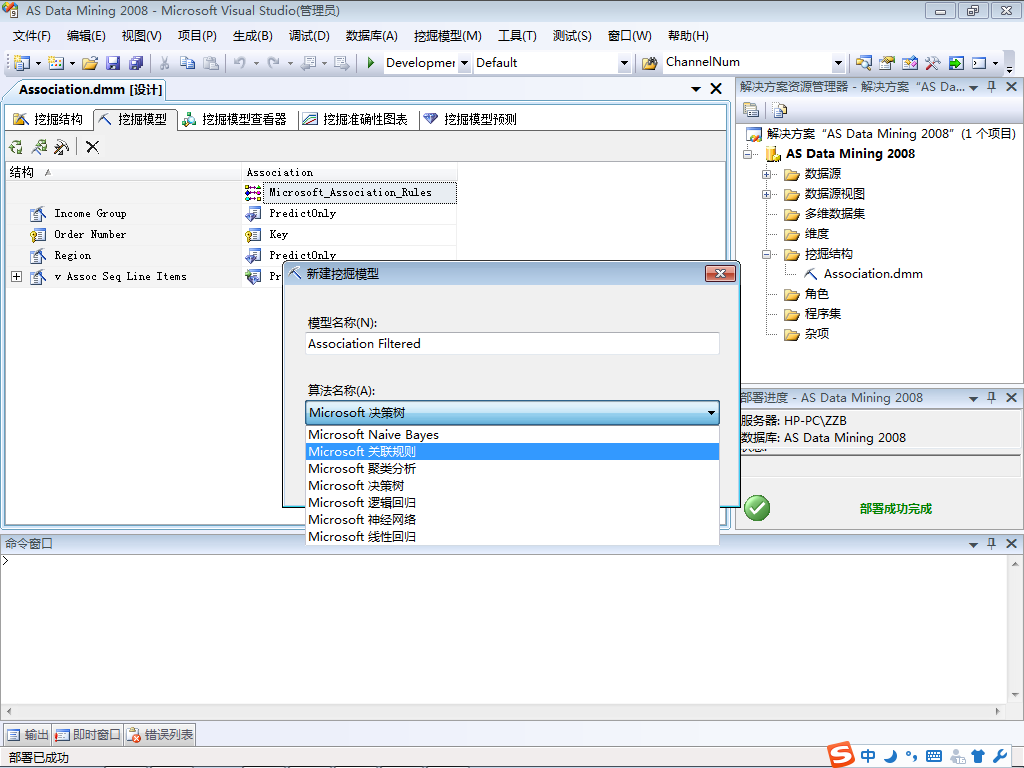Select the 角色 folder in the tree

click(816, 295)
